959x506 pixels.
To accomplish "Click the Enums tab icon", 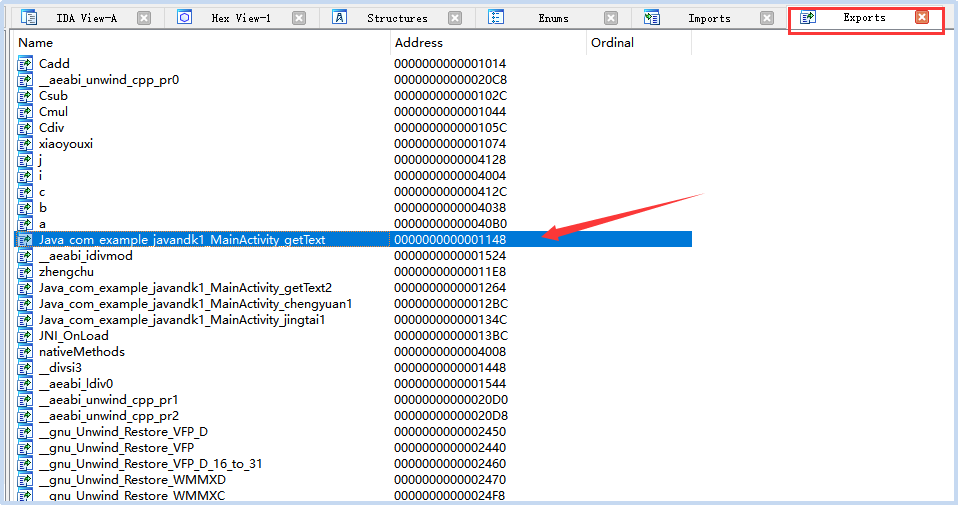I will (x=496, y=18).
